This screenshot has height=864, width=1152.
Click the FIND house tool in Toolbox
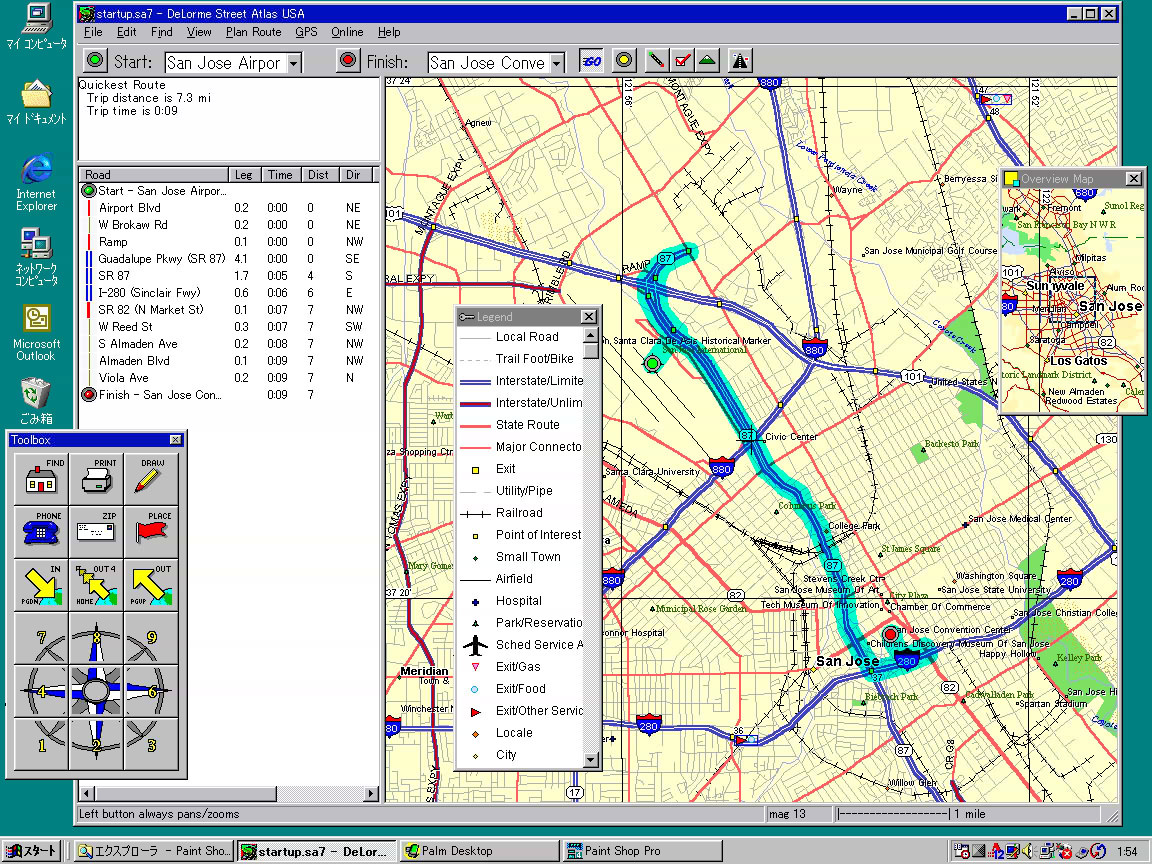click(x=41, y=479)
